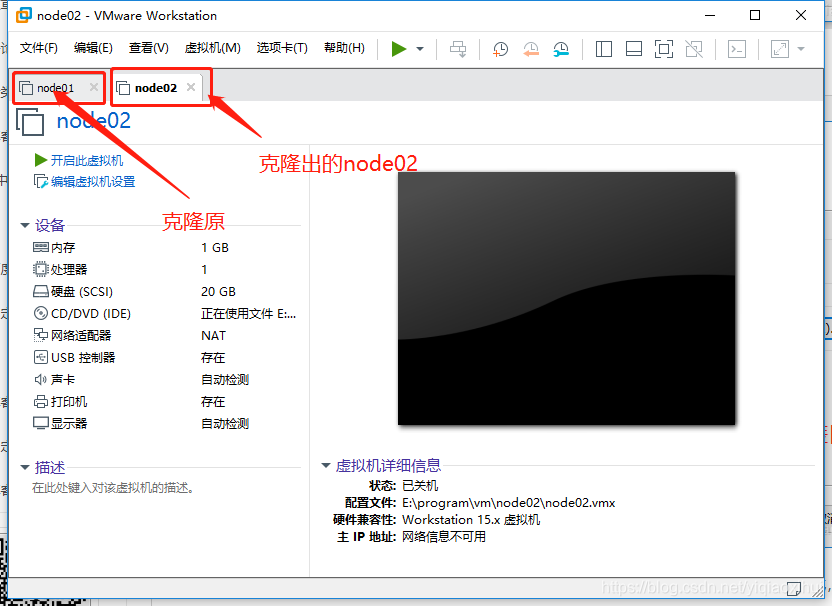Take a snapshot using the clock-plus icon
This screenshot has height=606, width=832.
[x=500, y=49]
